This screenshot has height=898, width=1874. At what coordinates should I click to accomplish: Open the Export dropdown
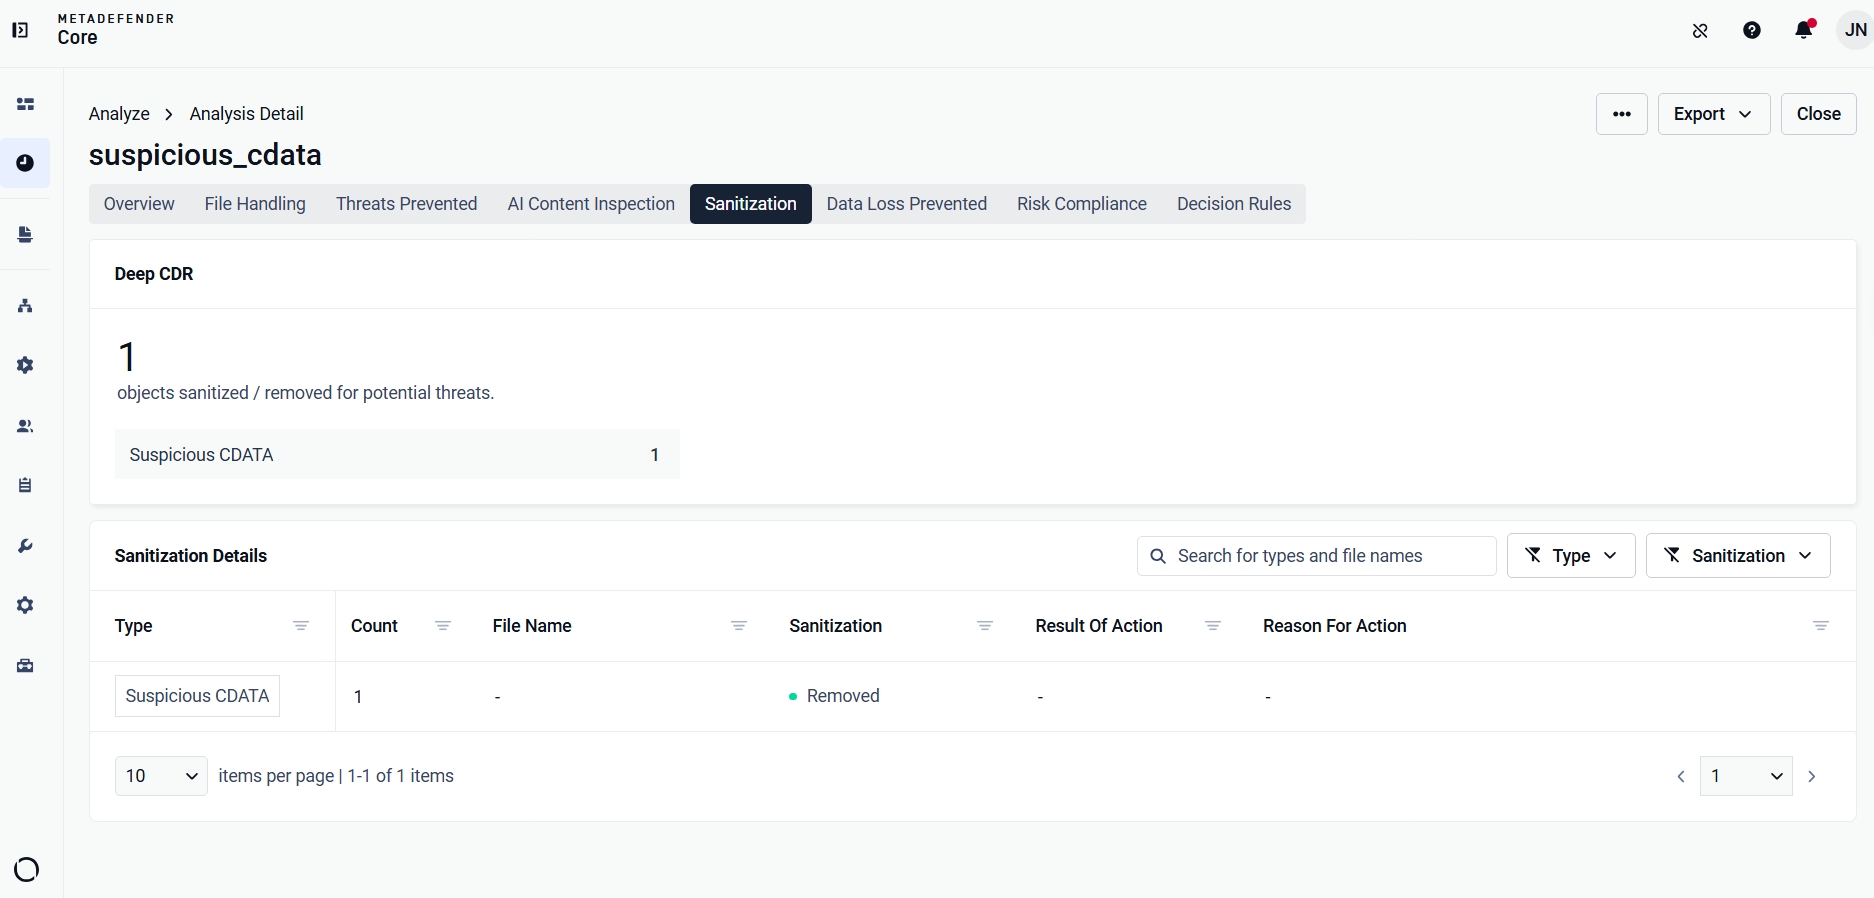pyautogui.click(x=1714, y=114)
